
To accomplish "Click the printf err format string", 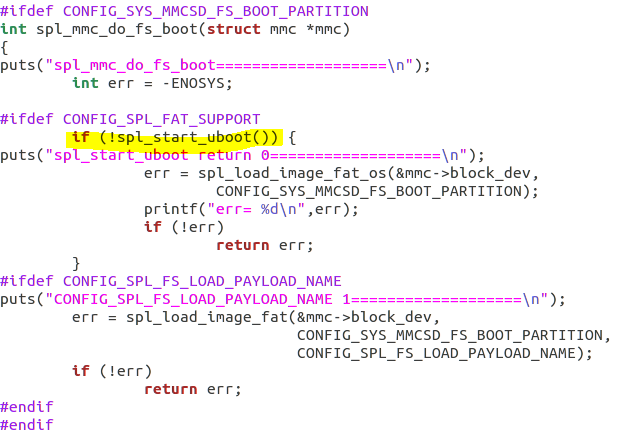I will 257,209.
